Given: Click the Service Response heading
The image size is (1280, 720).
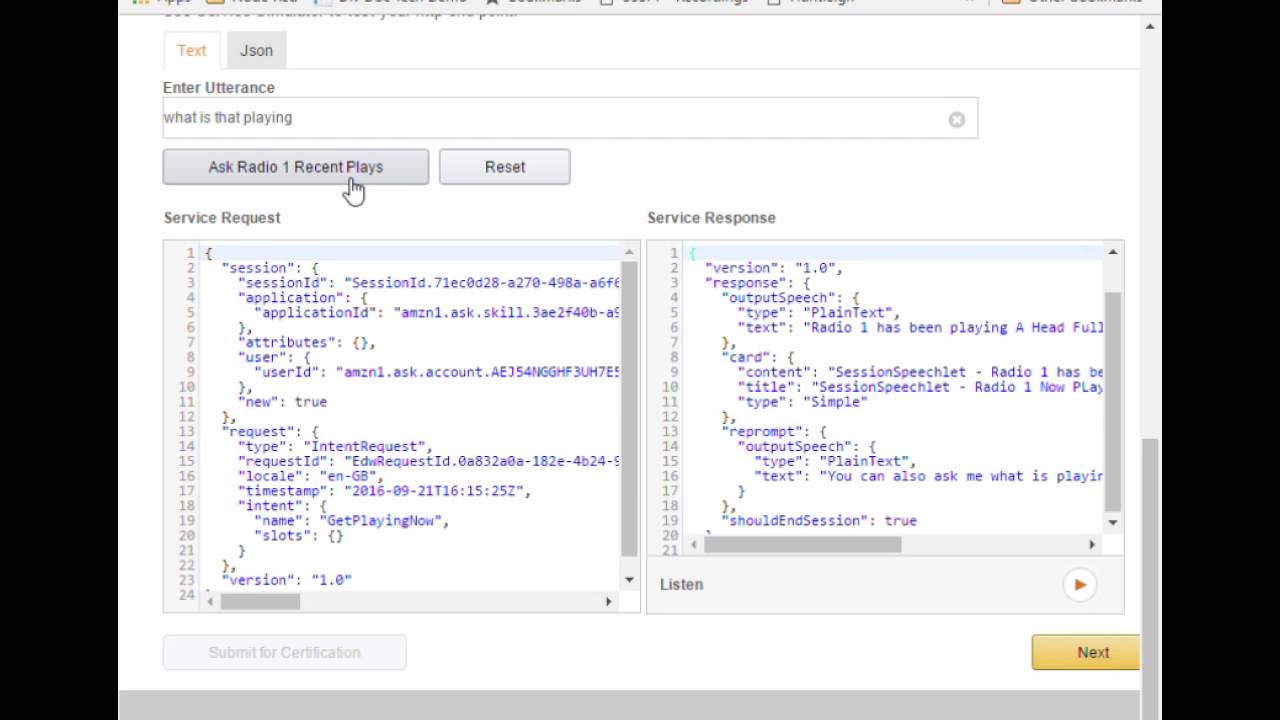Looking at the screenshot, I should click(711, 218).
